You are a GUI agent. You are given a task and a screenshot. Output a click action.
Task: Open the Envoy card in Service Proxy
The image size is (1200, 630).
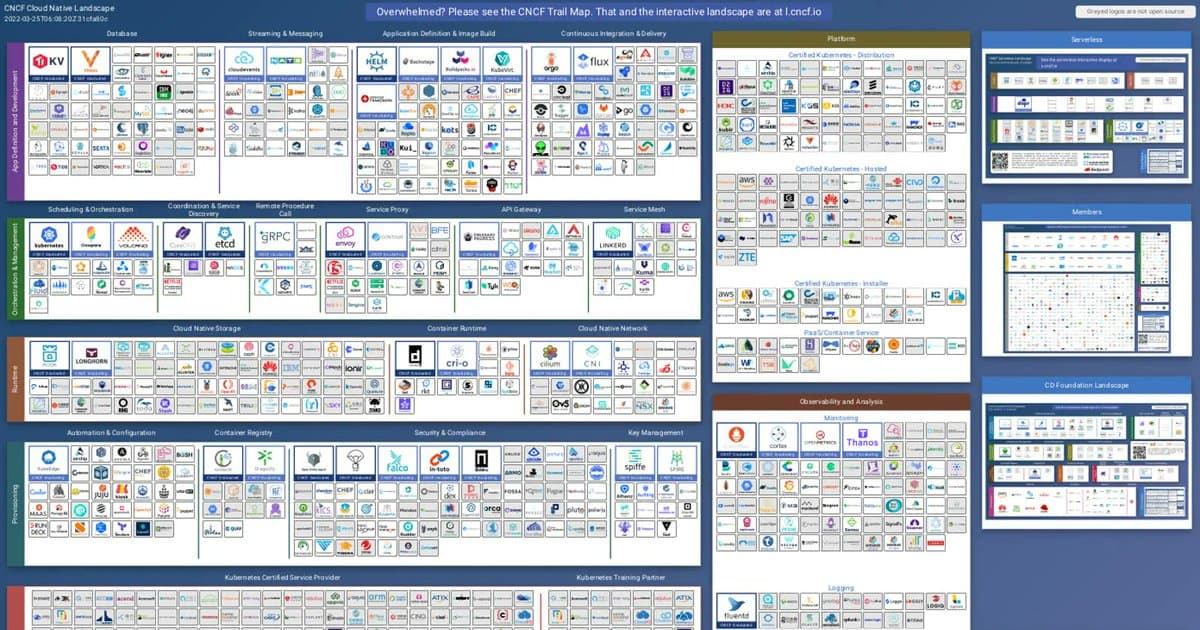tap(345, 239)
